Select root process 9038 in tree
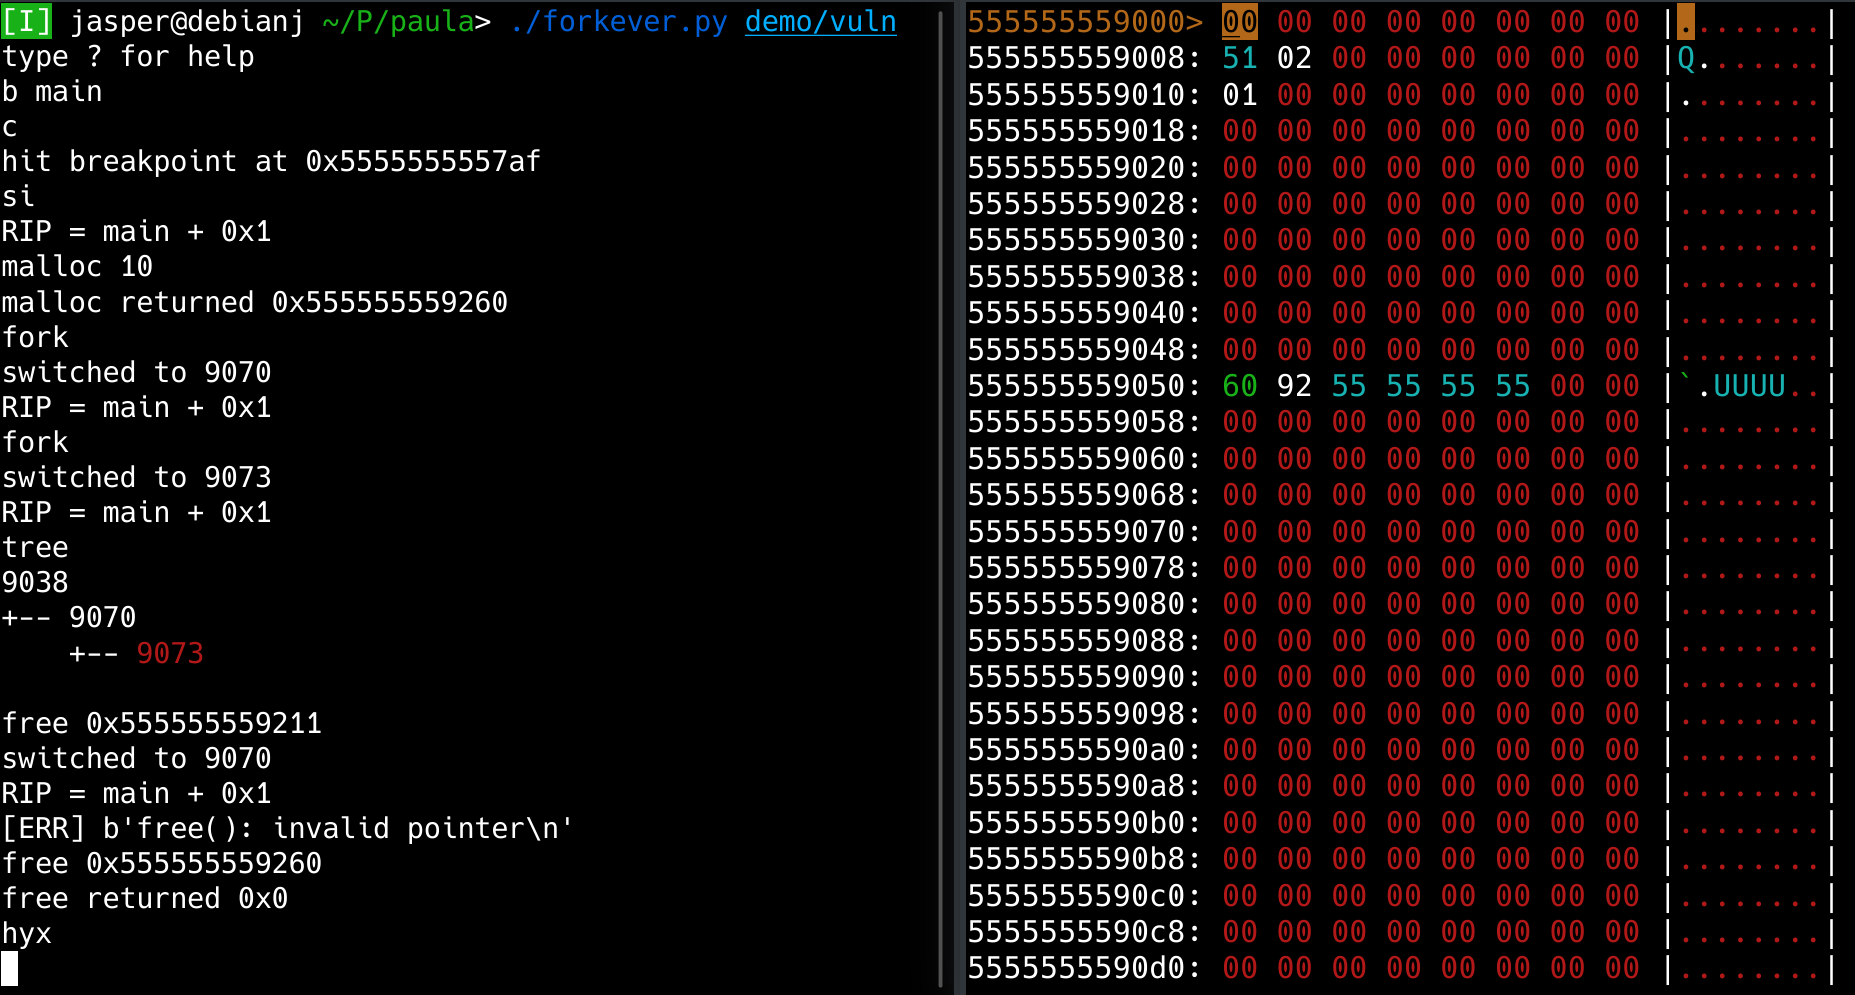Screen dimensions: 1855x995 click(x=35, y=582)
